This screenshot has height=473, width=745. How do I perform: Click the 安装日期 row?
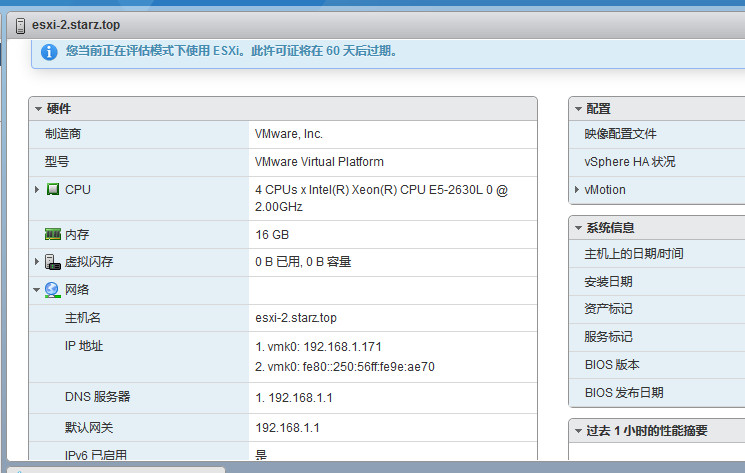[657, 282]
